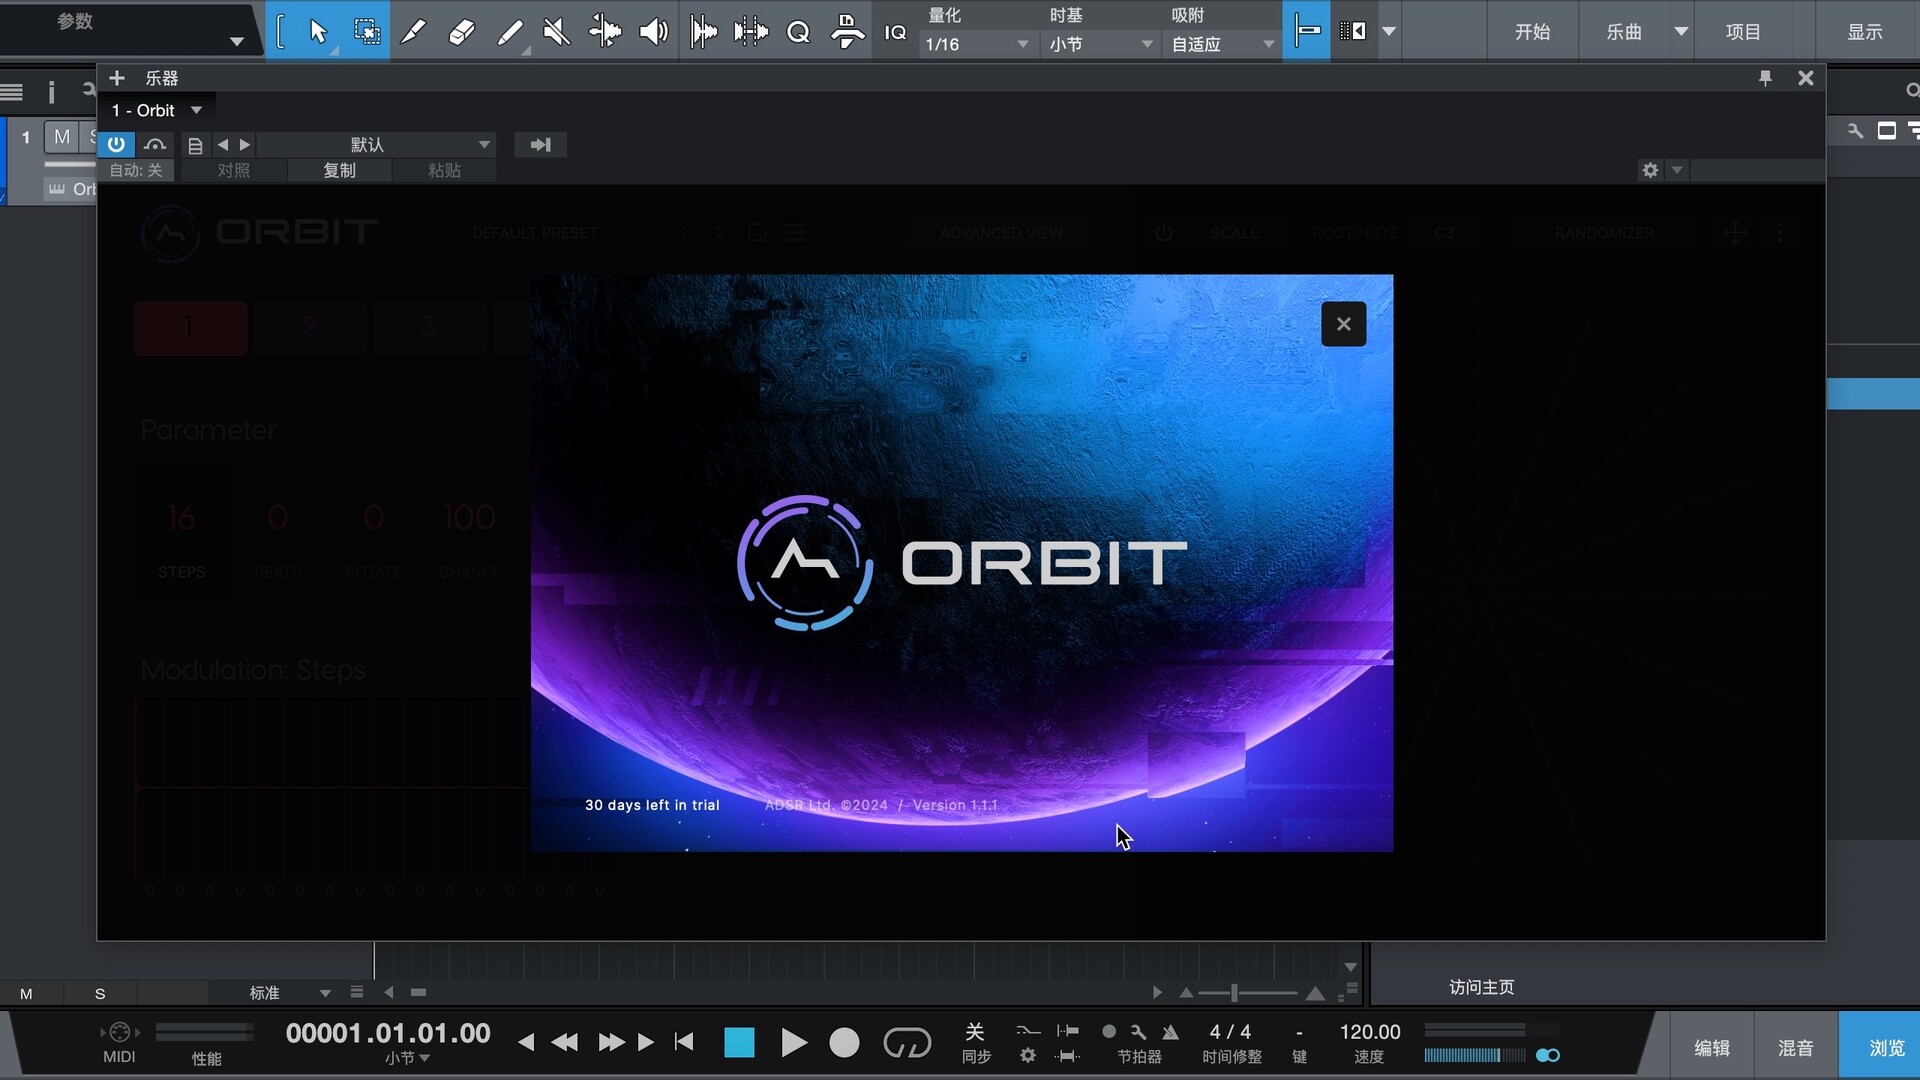Click the master volume level meter

click(1475, 1055)
